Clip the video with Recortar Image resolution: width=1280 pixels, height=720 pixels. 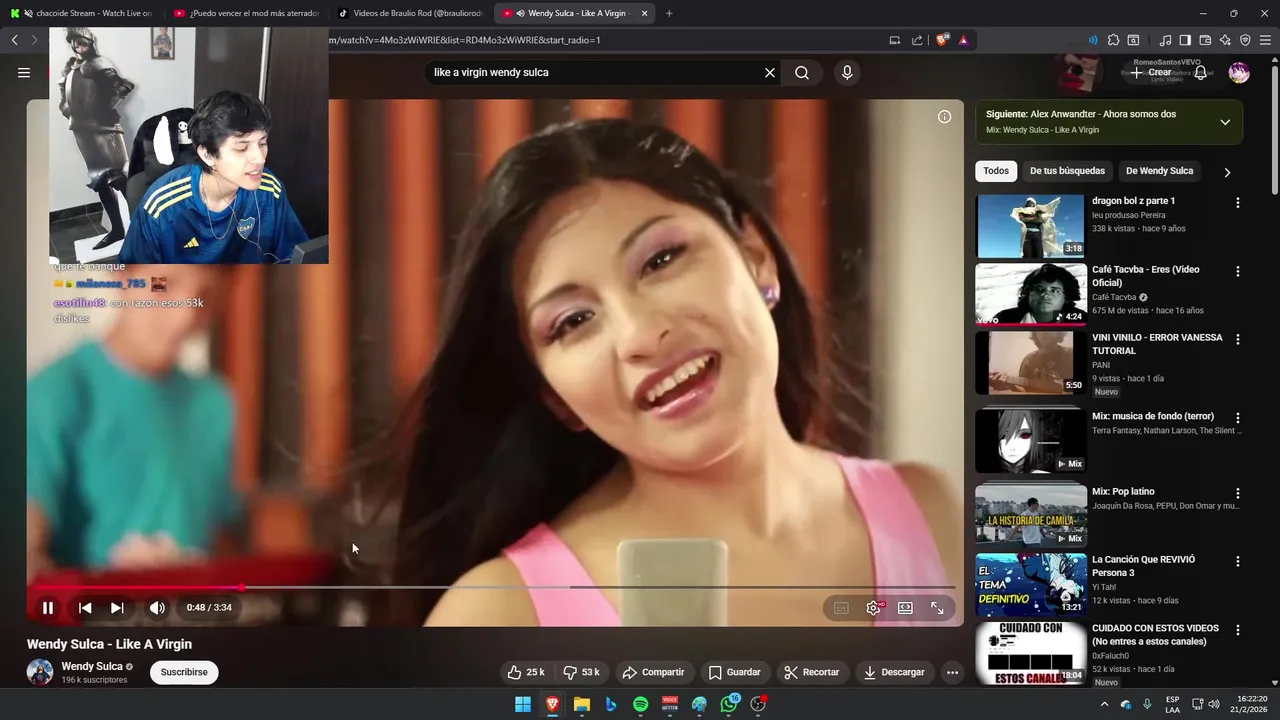(811, 672)
